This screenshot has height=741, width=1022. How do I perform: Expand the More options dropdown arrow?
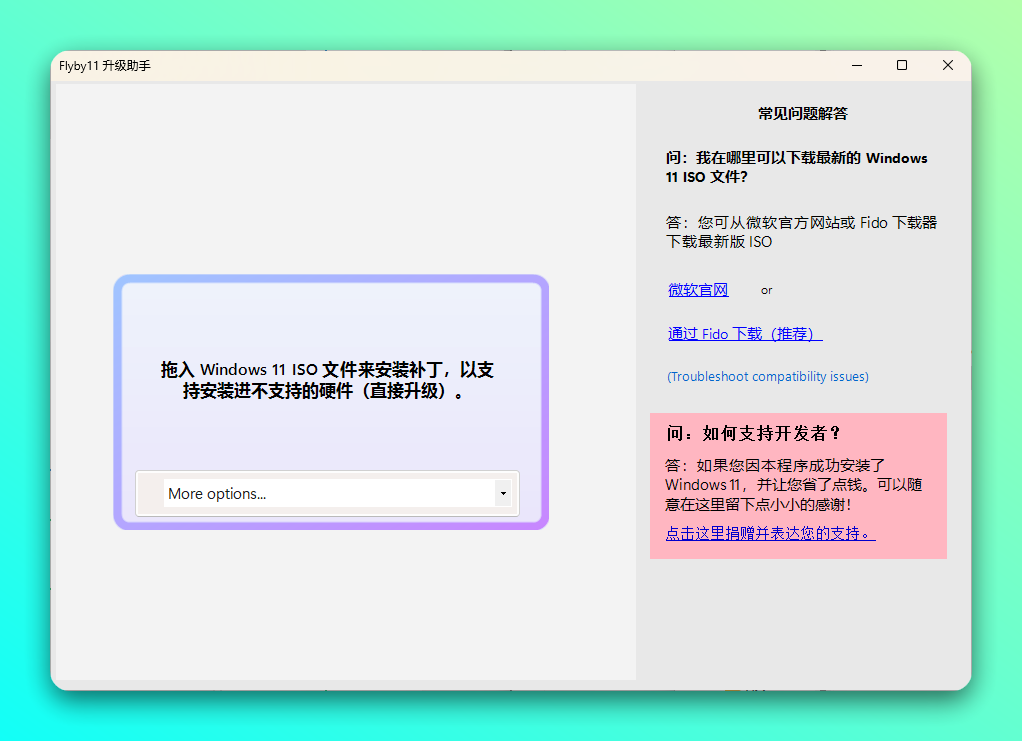503,493
